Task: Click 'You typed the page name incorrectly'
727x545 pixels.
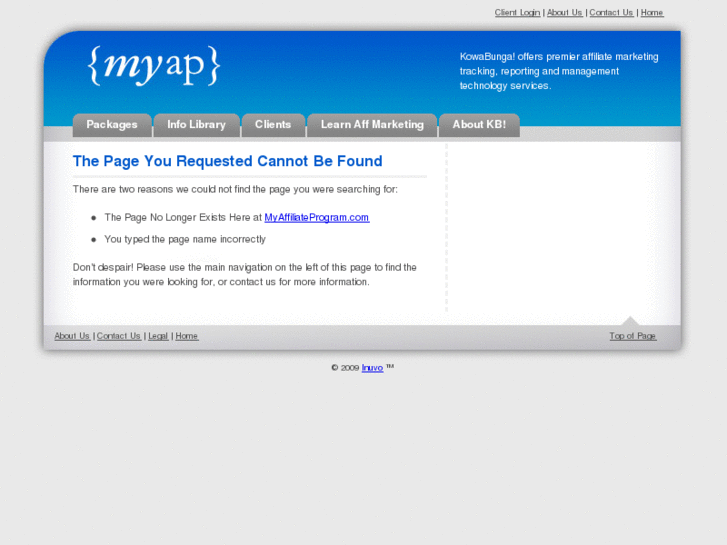Action: point(185,239)
